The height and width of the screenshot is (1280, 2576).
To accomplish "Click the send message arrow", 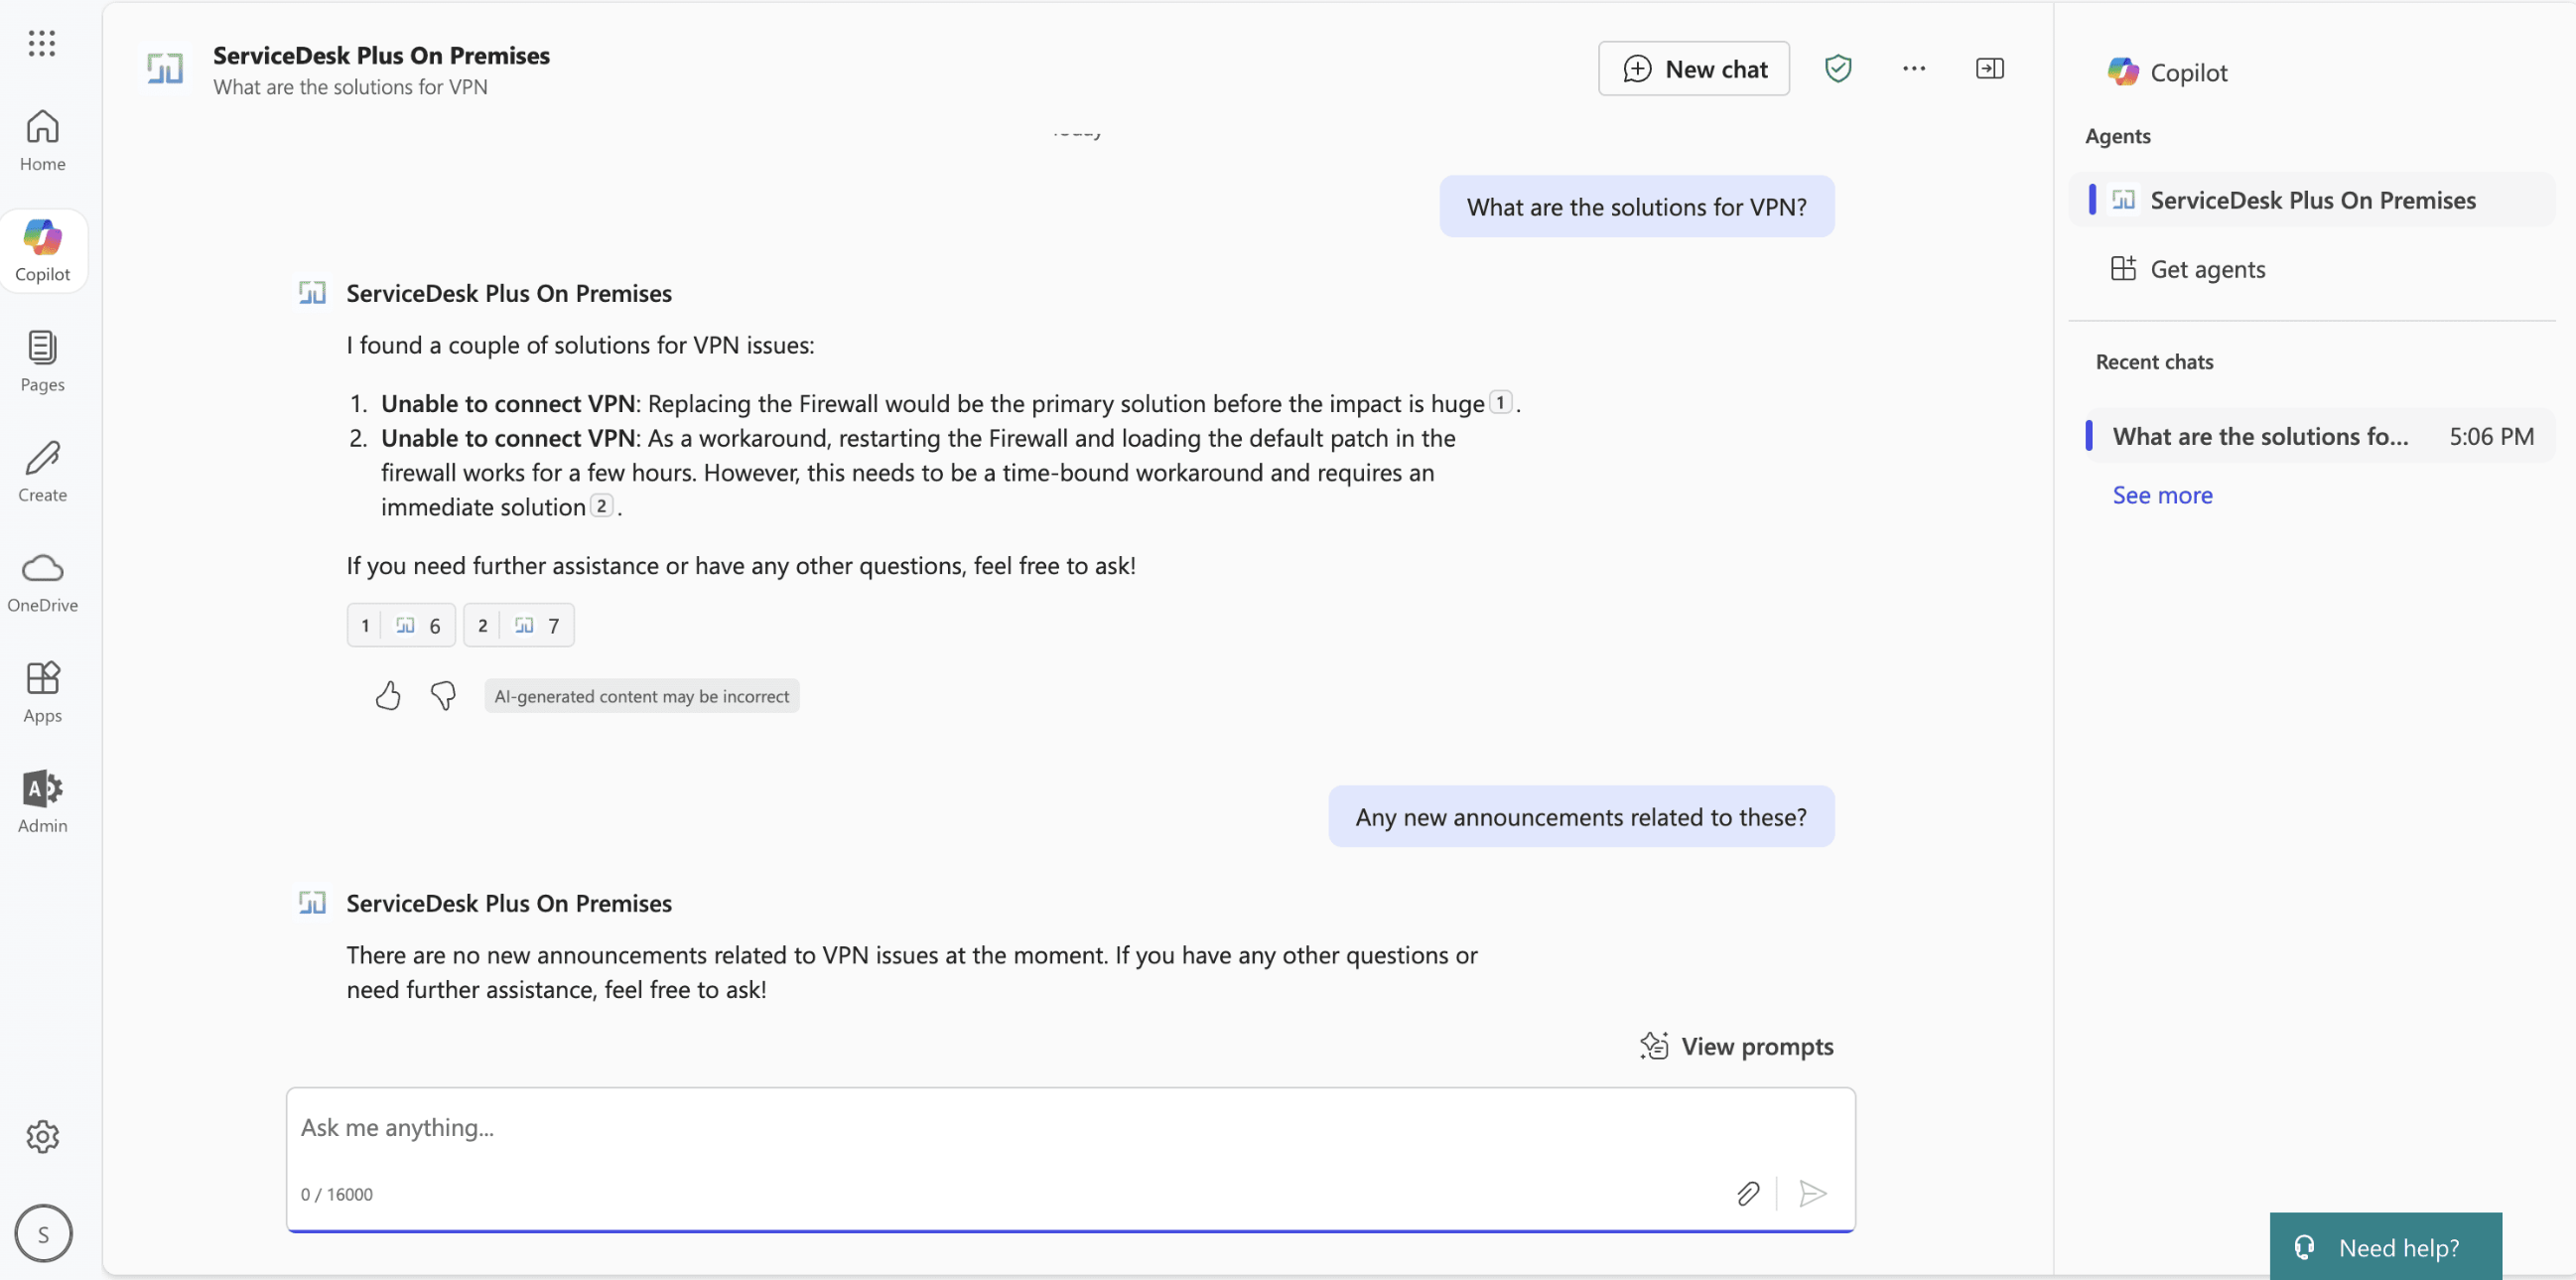I will 1812,1193.
